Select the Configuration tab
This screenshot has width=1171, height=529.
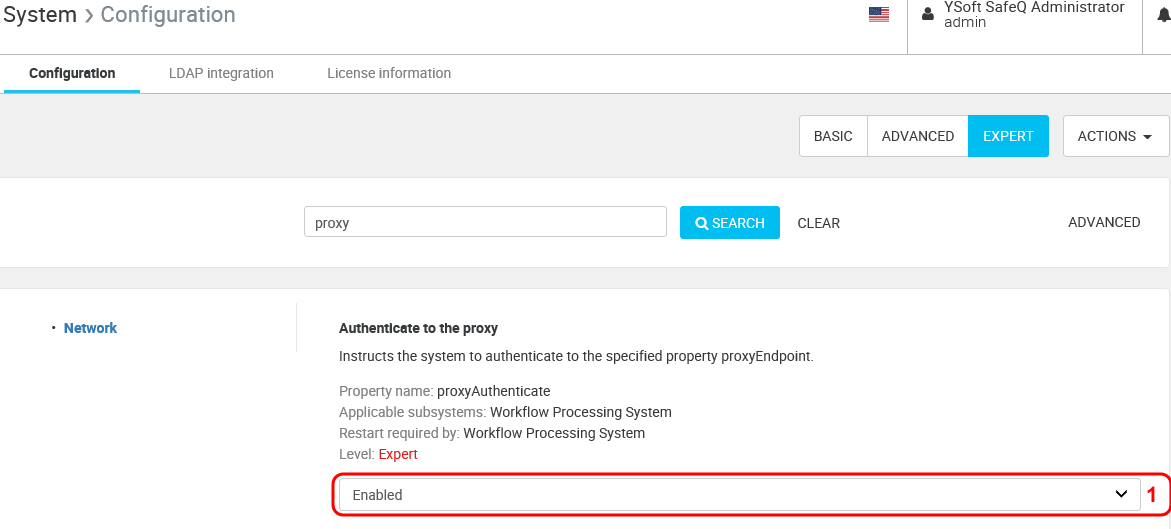point(72,73)
